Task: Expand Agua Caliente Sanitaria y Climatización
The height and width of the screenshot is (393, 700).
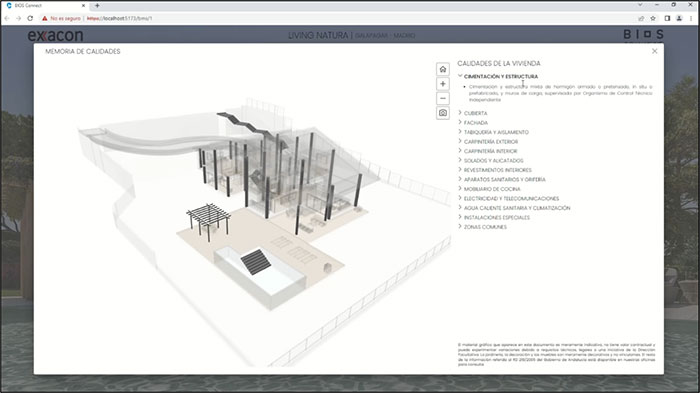Action: coord(514,208)
